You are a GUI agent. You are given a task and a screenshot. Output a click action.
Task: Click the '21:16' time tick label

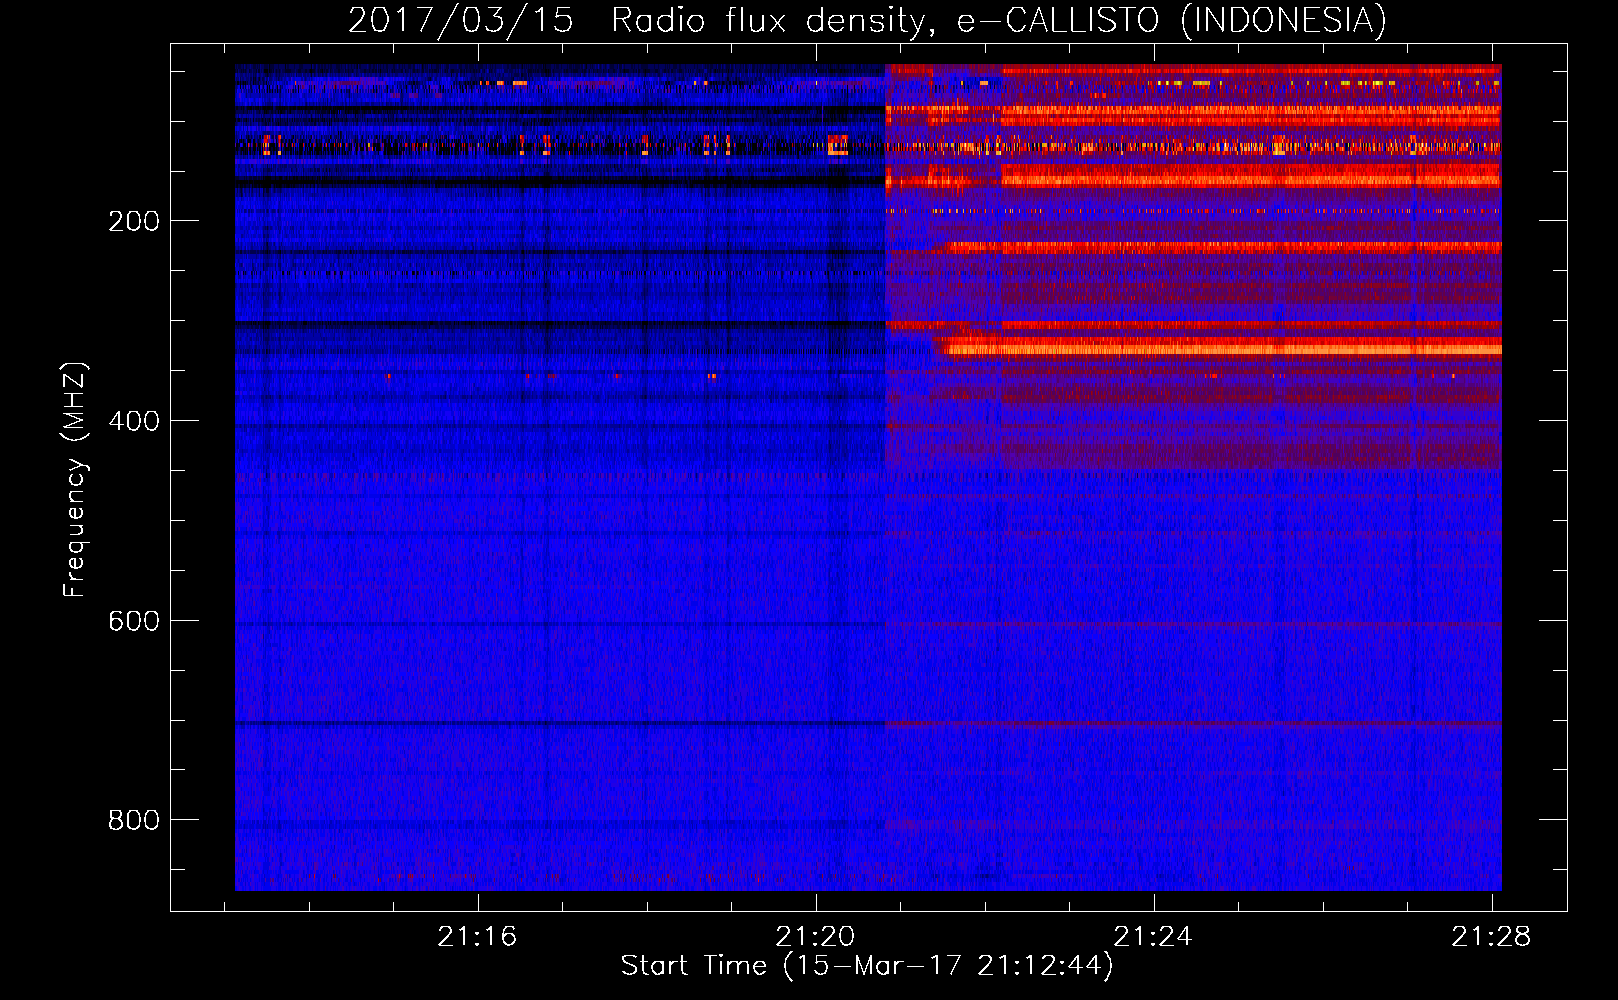pos(478,936)
